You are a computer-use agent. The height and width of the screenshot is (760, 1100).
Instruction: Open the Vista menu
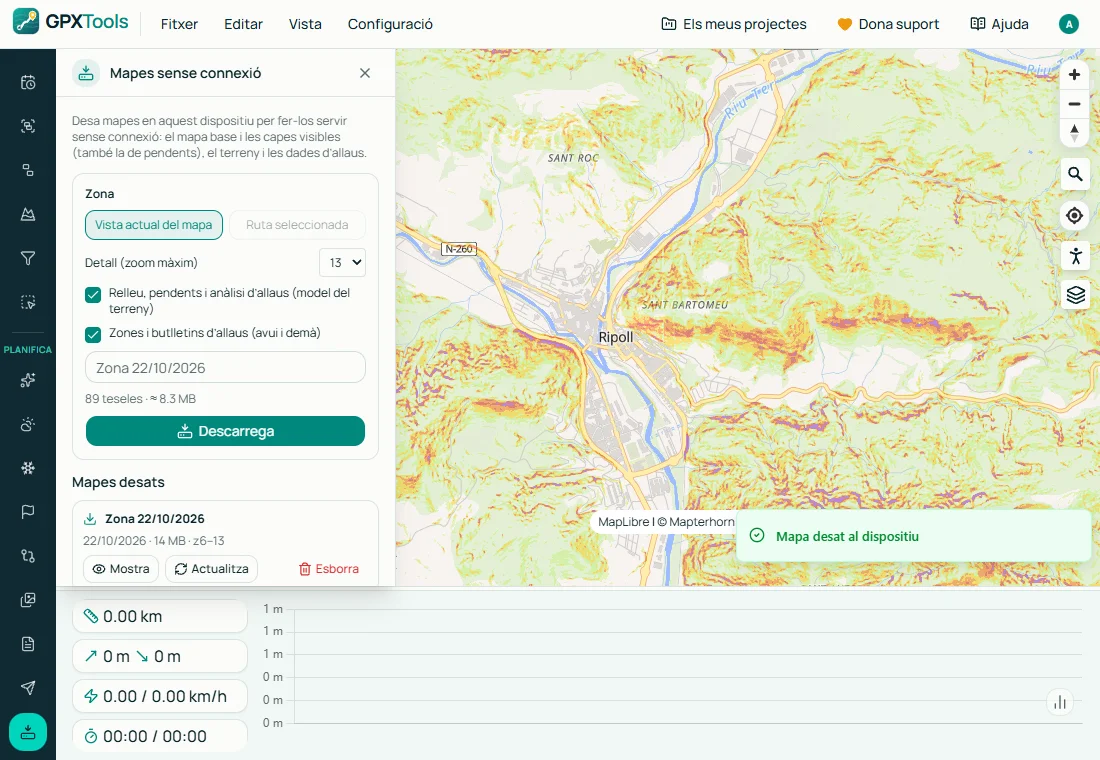(305, 24)
